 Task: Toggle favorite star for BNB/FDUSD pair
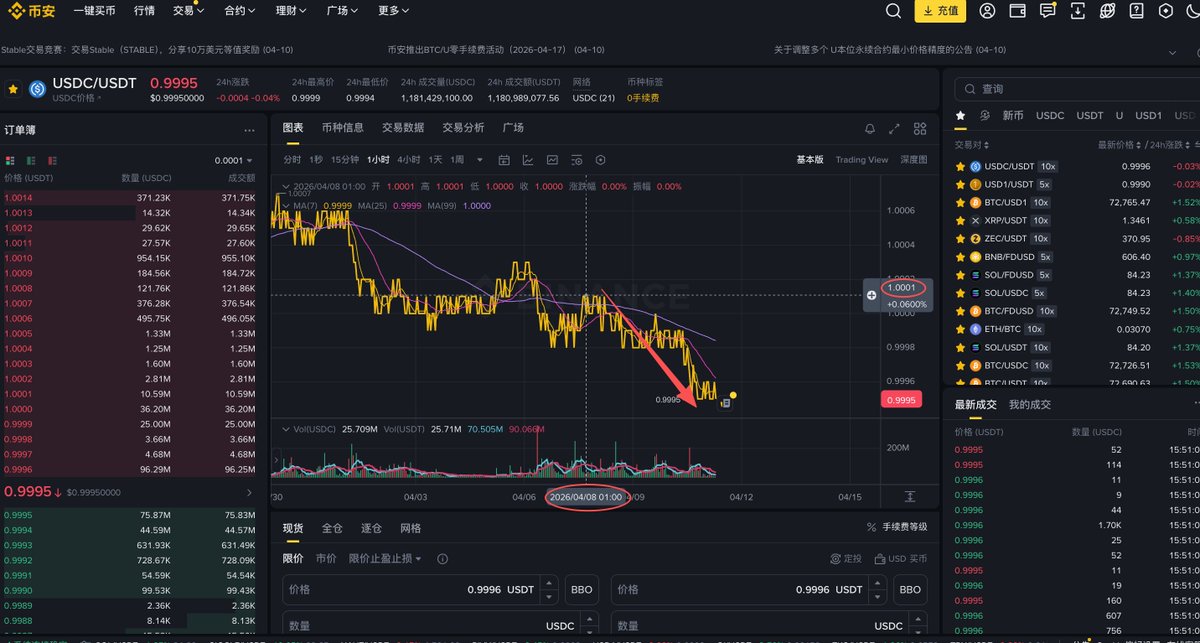coord(961,257)
